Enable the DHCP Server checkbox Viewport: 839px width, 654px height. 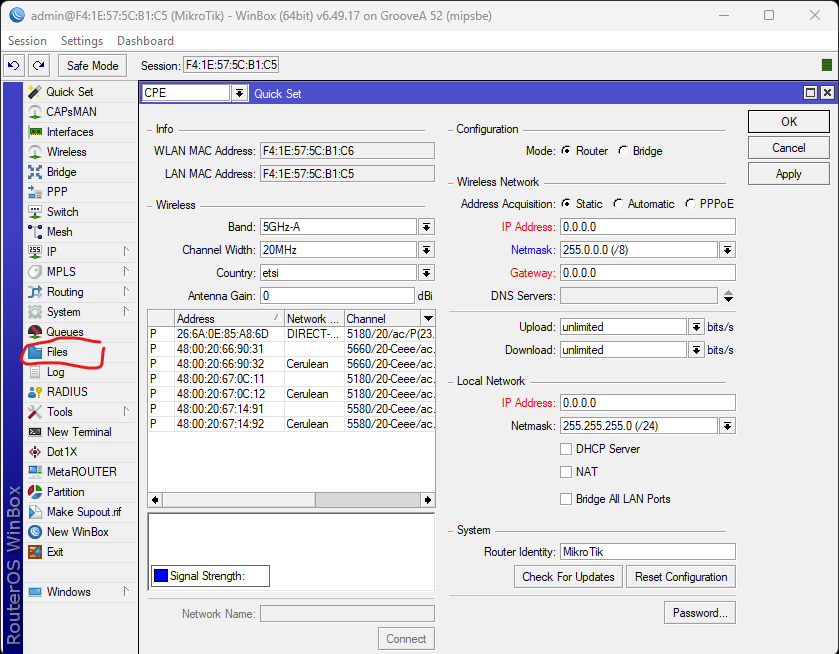point(567,449)
